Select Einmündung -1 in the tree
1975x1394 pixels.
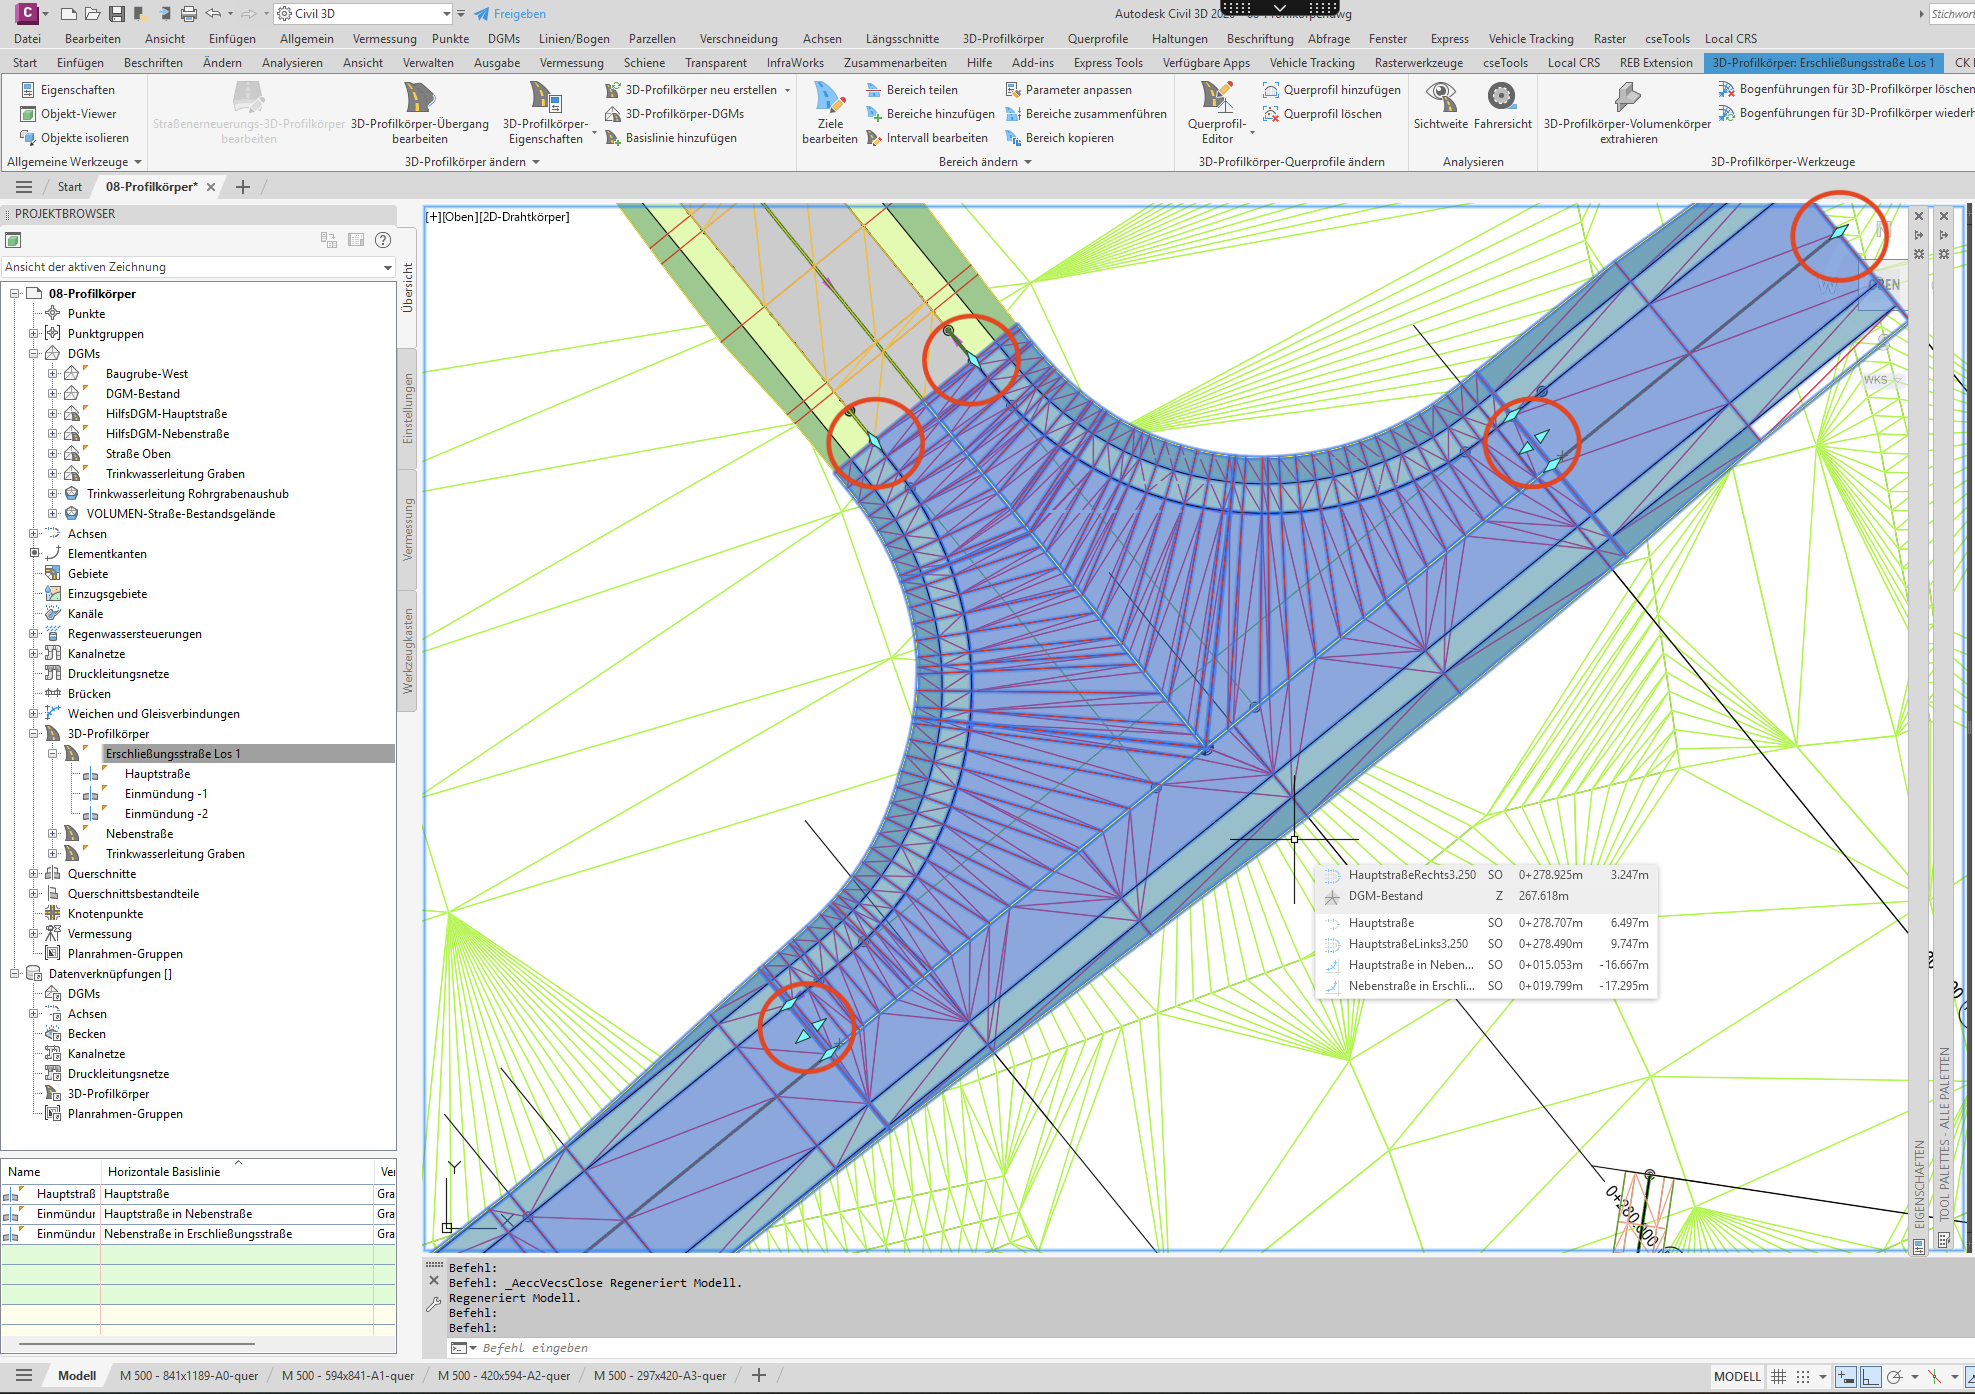click(x=166, y=794)
